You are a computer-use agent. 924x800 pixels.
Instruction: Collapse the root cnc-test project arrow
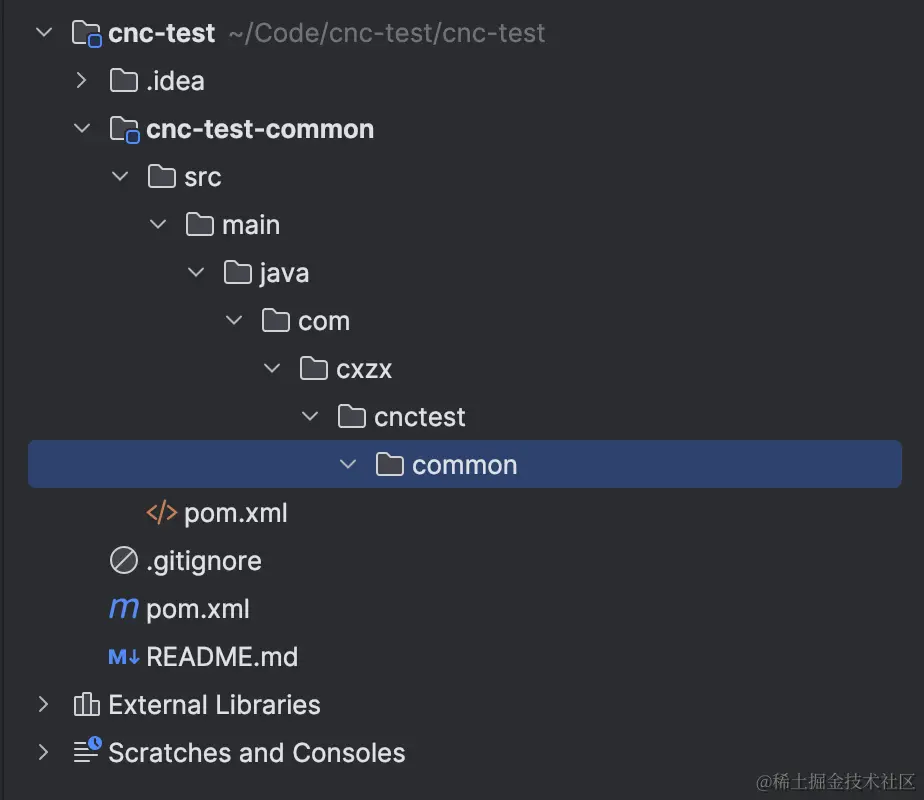coord(43,33)
